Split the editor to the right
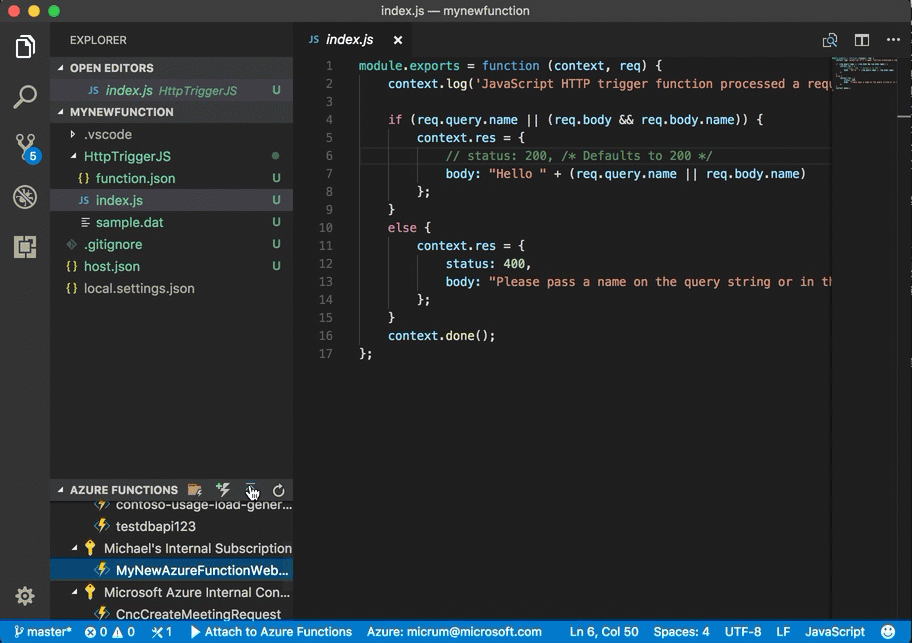The width and height of the screenshot is (912, 643). pyautogui.click(x=861, y=40)
